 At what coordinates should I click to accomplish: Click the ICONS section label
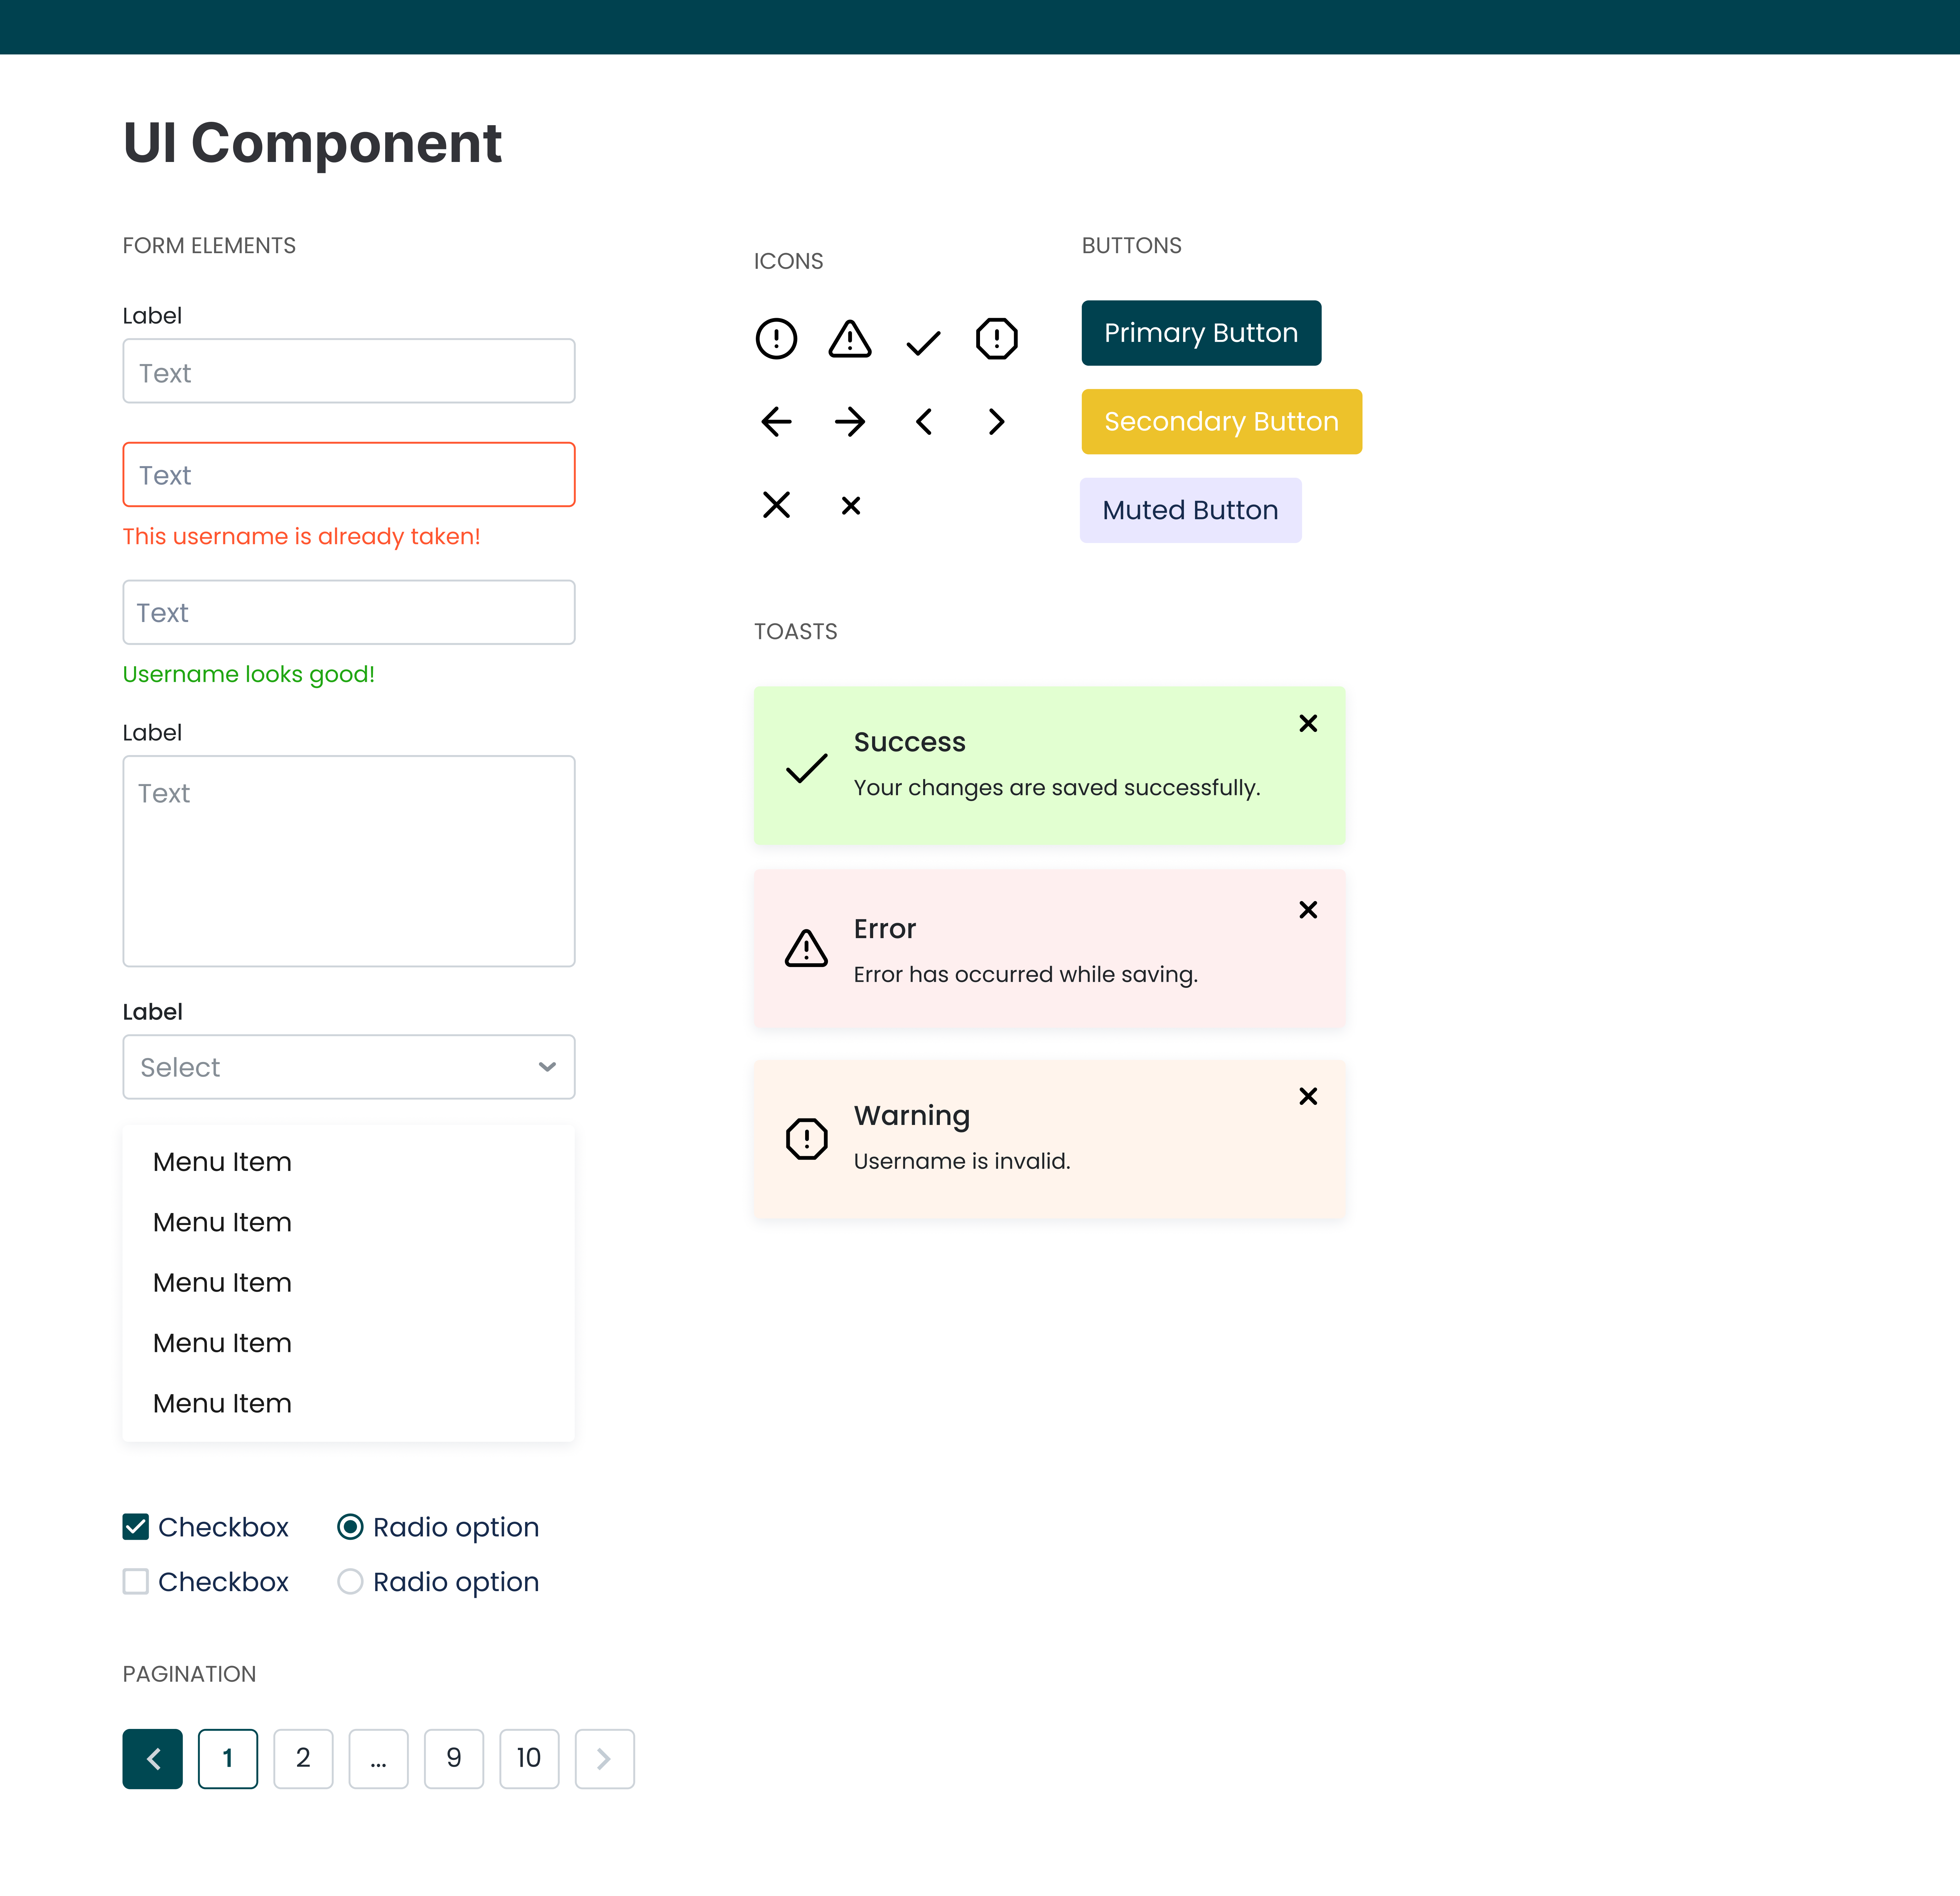tap(789, 262)
